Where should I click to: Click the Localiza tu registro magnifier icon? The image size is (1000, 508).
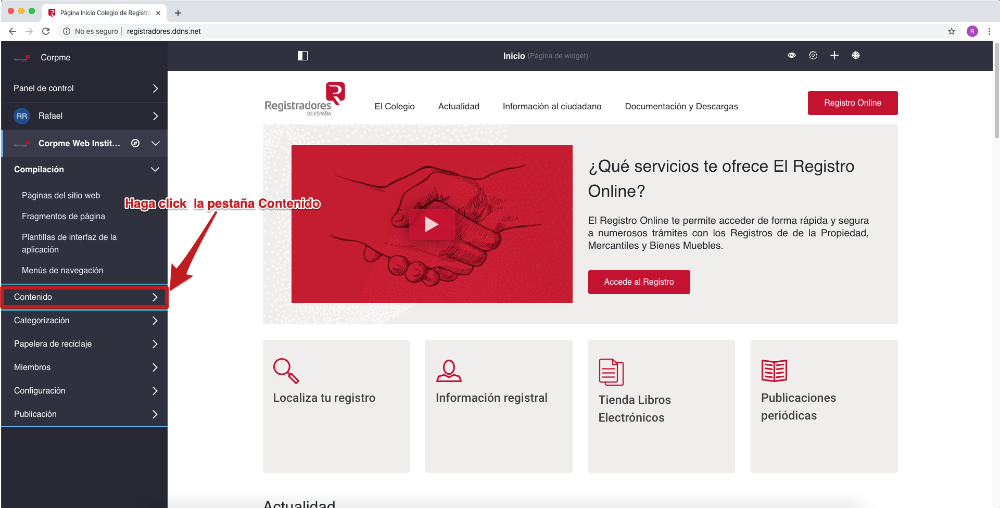(286, 370)
